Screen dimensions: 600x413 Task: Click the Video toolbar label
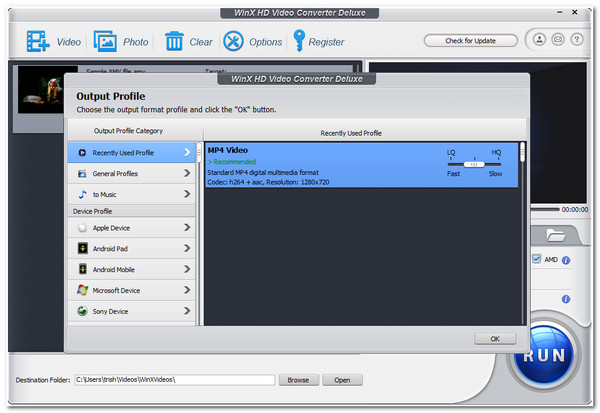point(68,42)
